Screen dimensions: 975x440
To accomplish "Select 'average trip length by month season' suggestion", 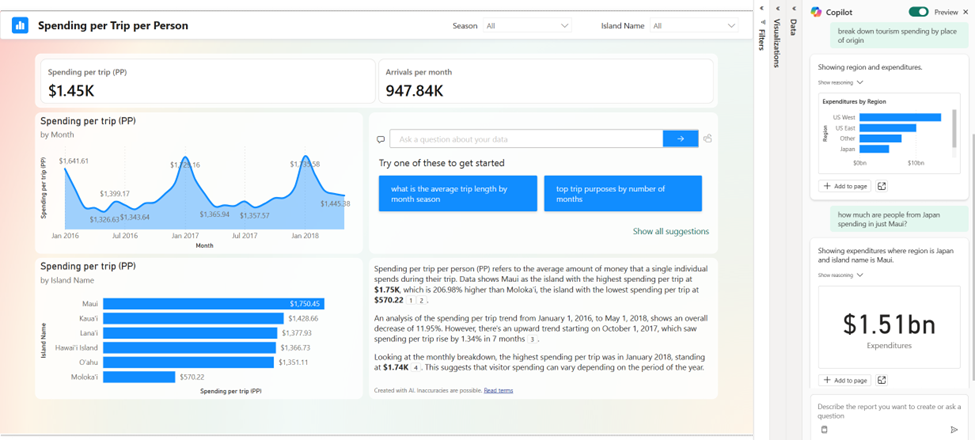I will [457, 193].
